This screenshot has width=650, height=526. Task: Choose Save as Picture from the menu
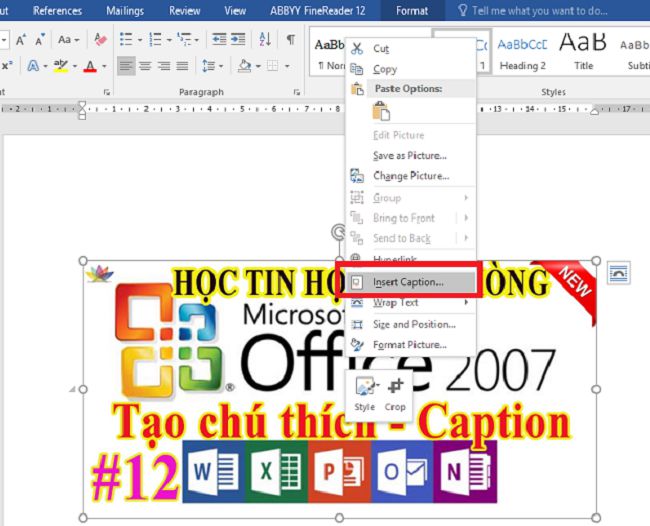click(x=410, y=155)
